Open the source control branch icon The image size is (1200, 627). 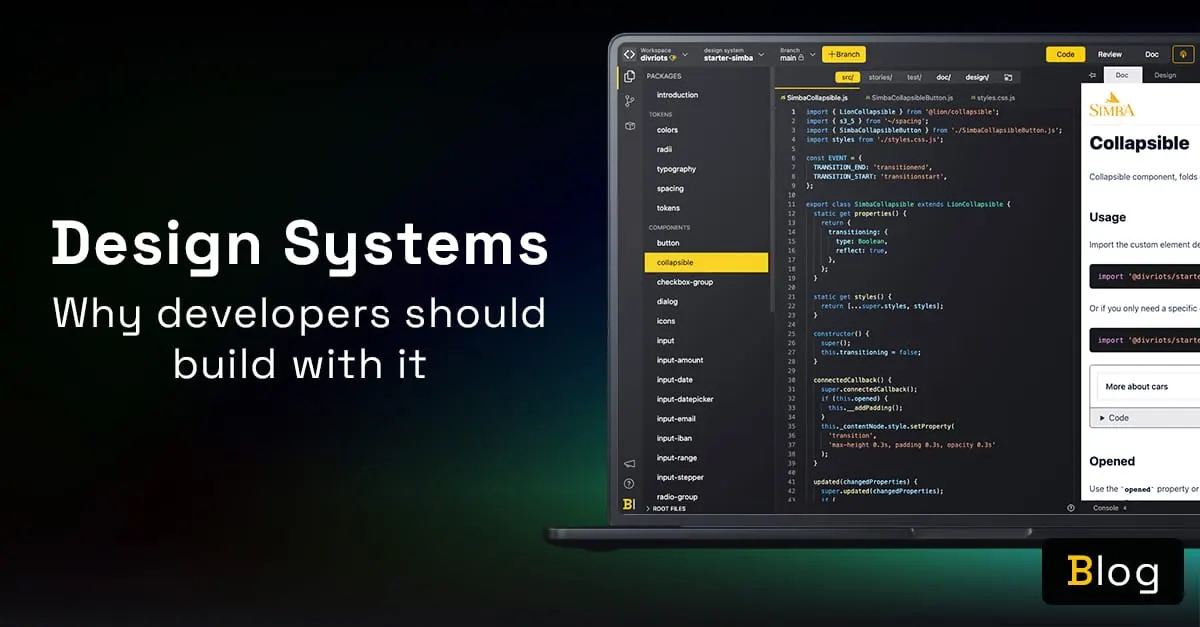click(629, 101)
